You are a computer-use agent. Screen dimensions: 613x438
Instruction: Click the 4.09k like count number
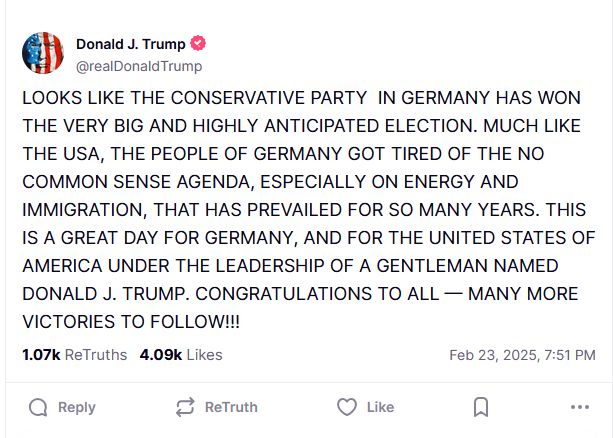tap(160, 355)
